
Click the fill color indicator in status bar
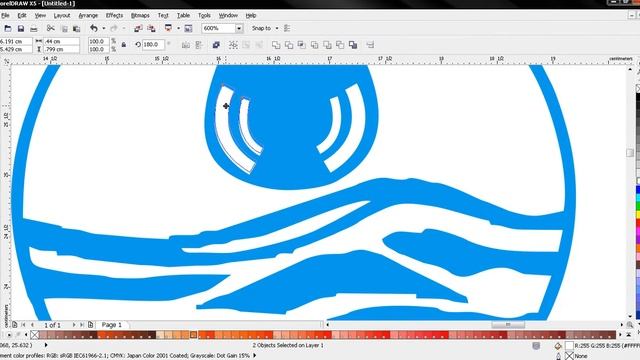(569, 346)
